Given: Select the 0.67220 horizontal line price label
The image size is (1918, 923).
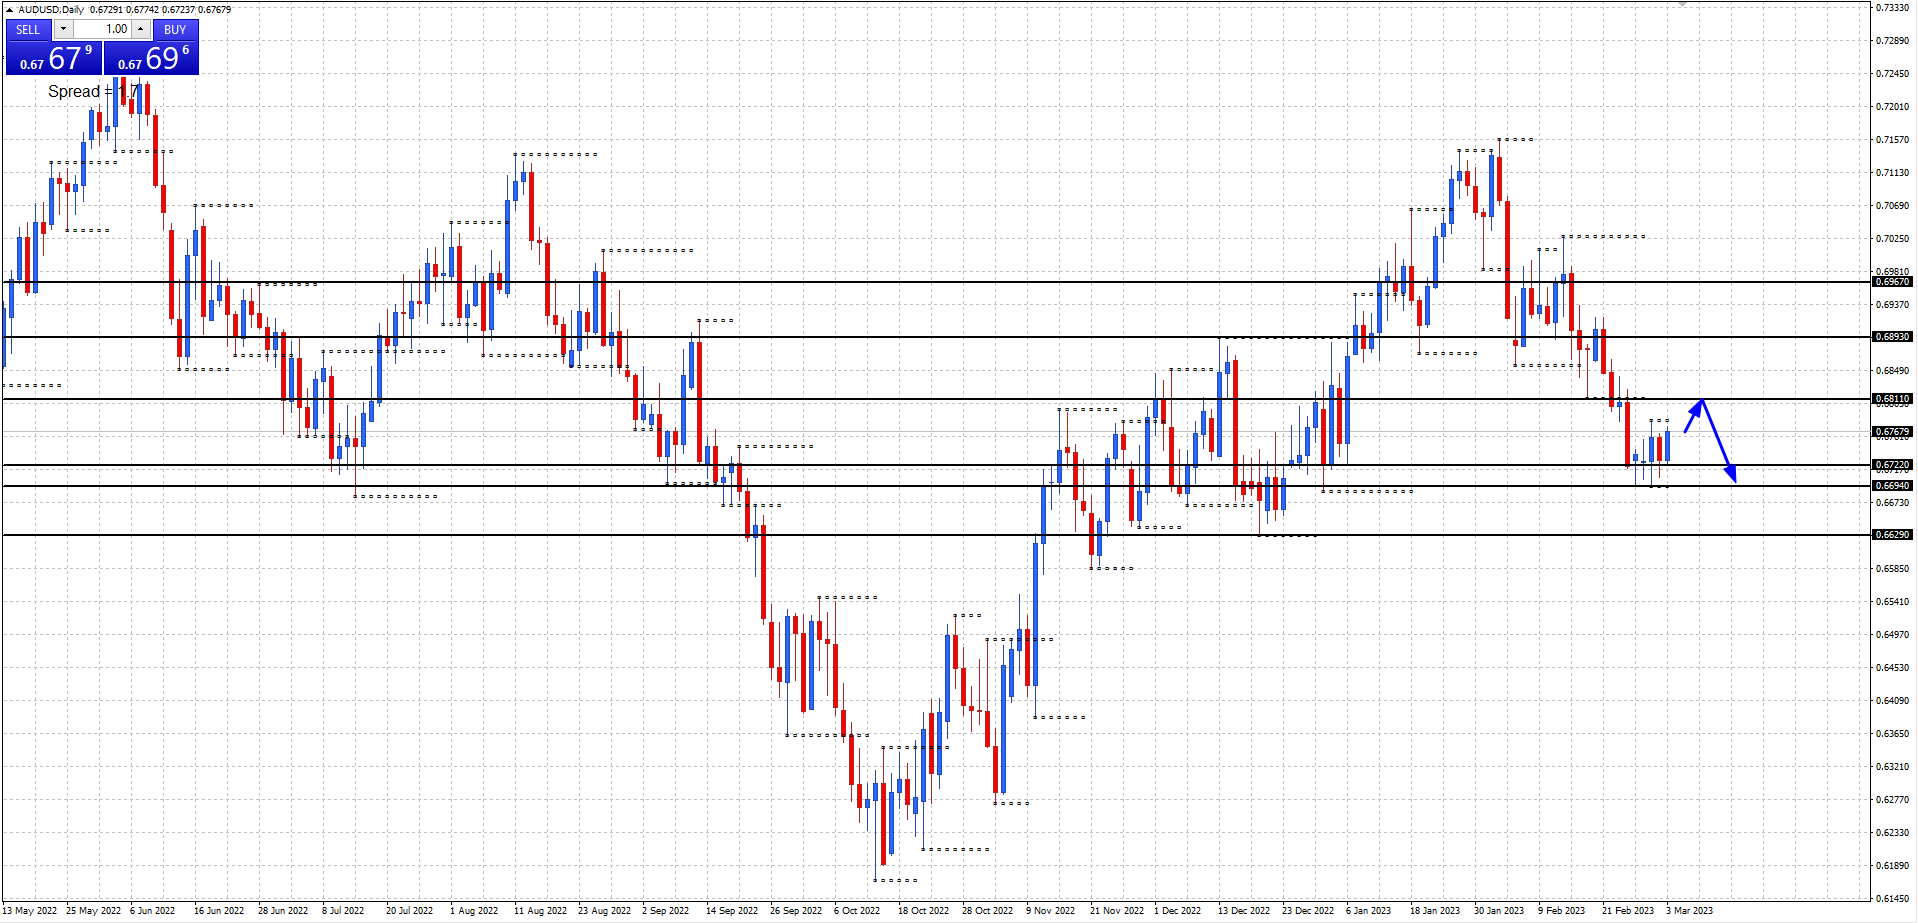Looking at the screenshot, I should pos(1891,465).
